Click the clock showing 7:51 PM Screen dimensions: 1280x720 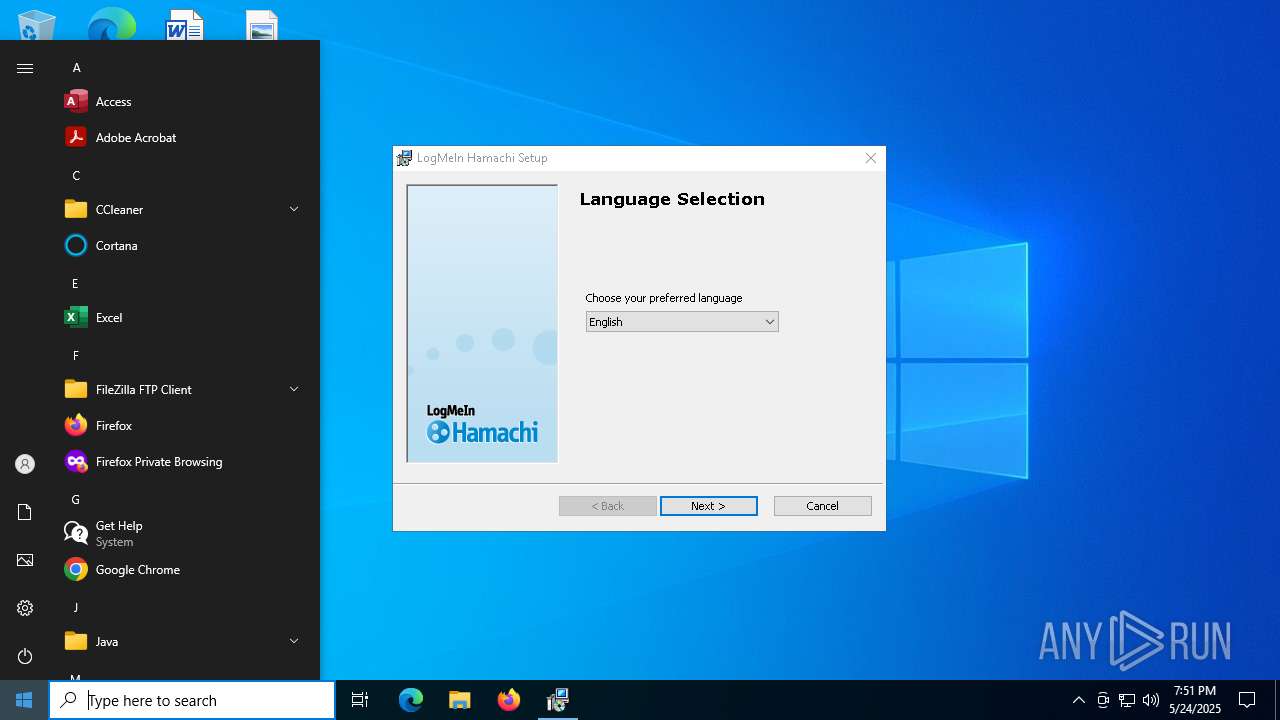pyautogui.click(x=1195, y=700)
